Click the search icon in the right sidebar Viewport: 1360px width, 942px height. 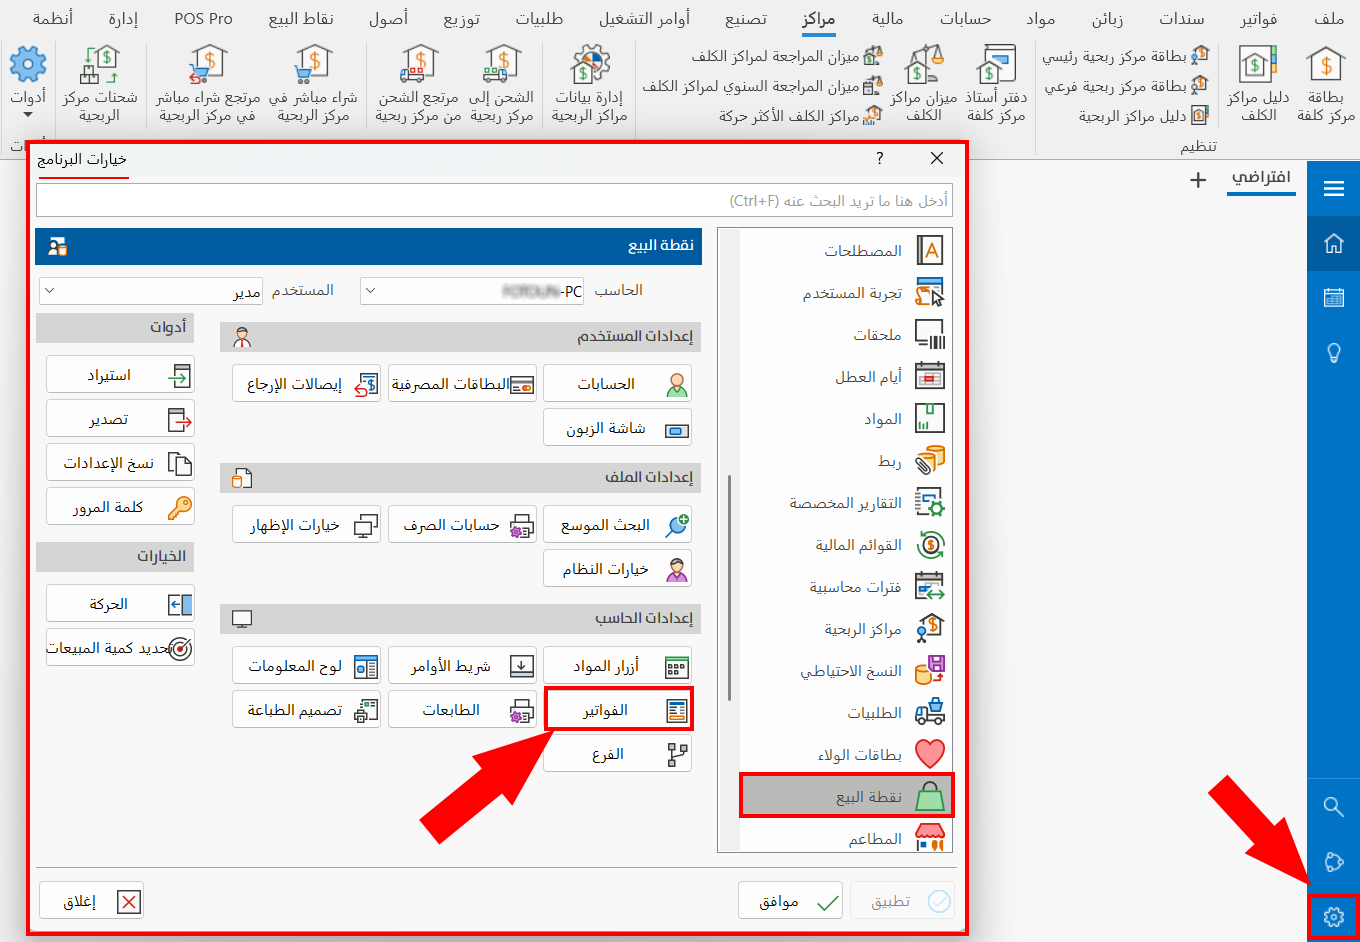pyautogui.click(x=1333, y=806)
